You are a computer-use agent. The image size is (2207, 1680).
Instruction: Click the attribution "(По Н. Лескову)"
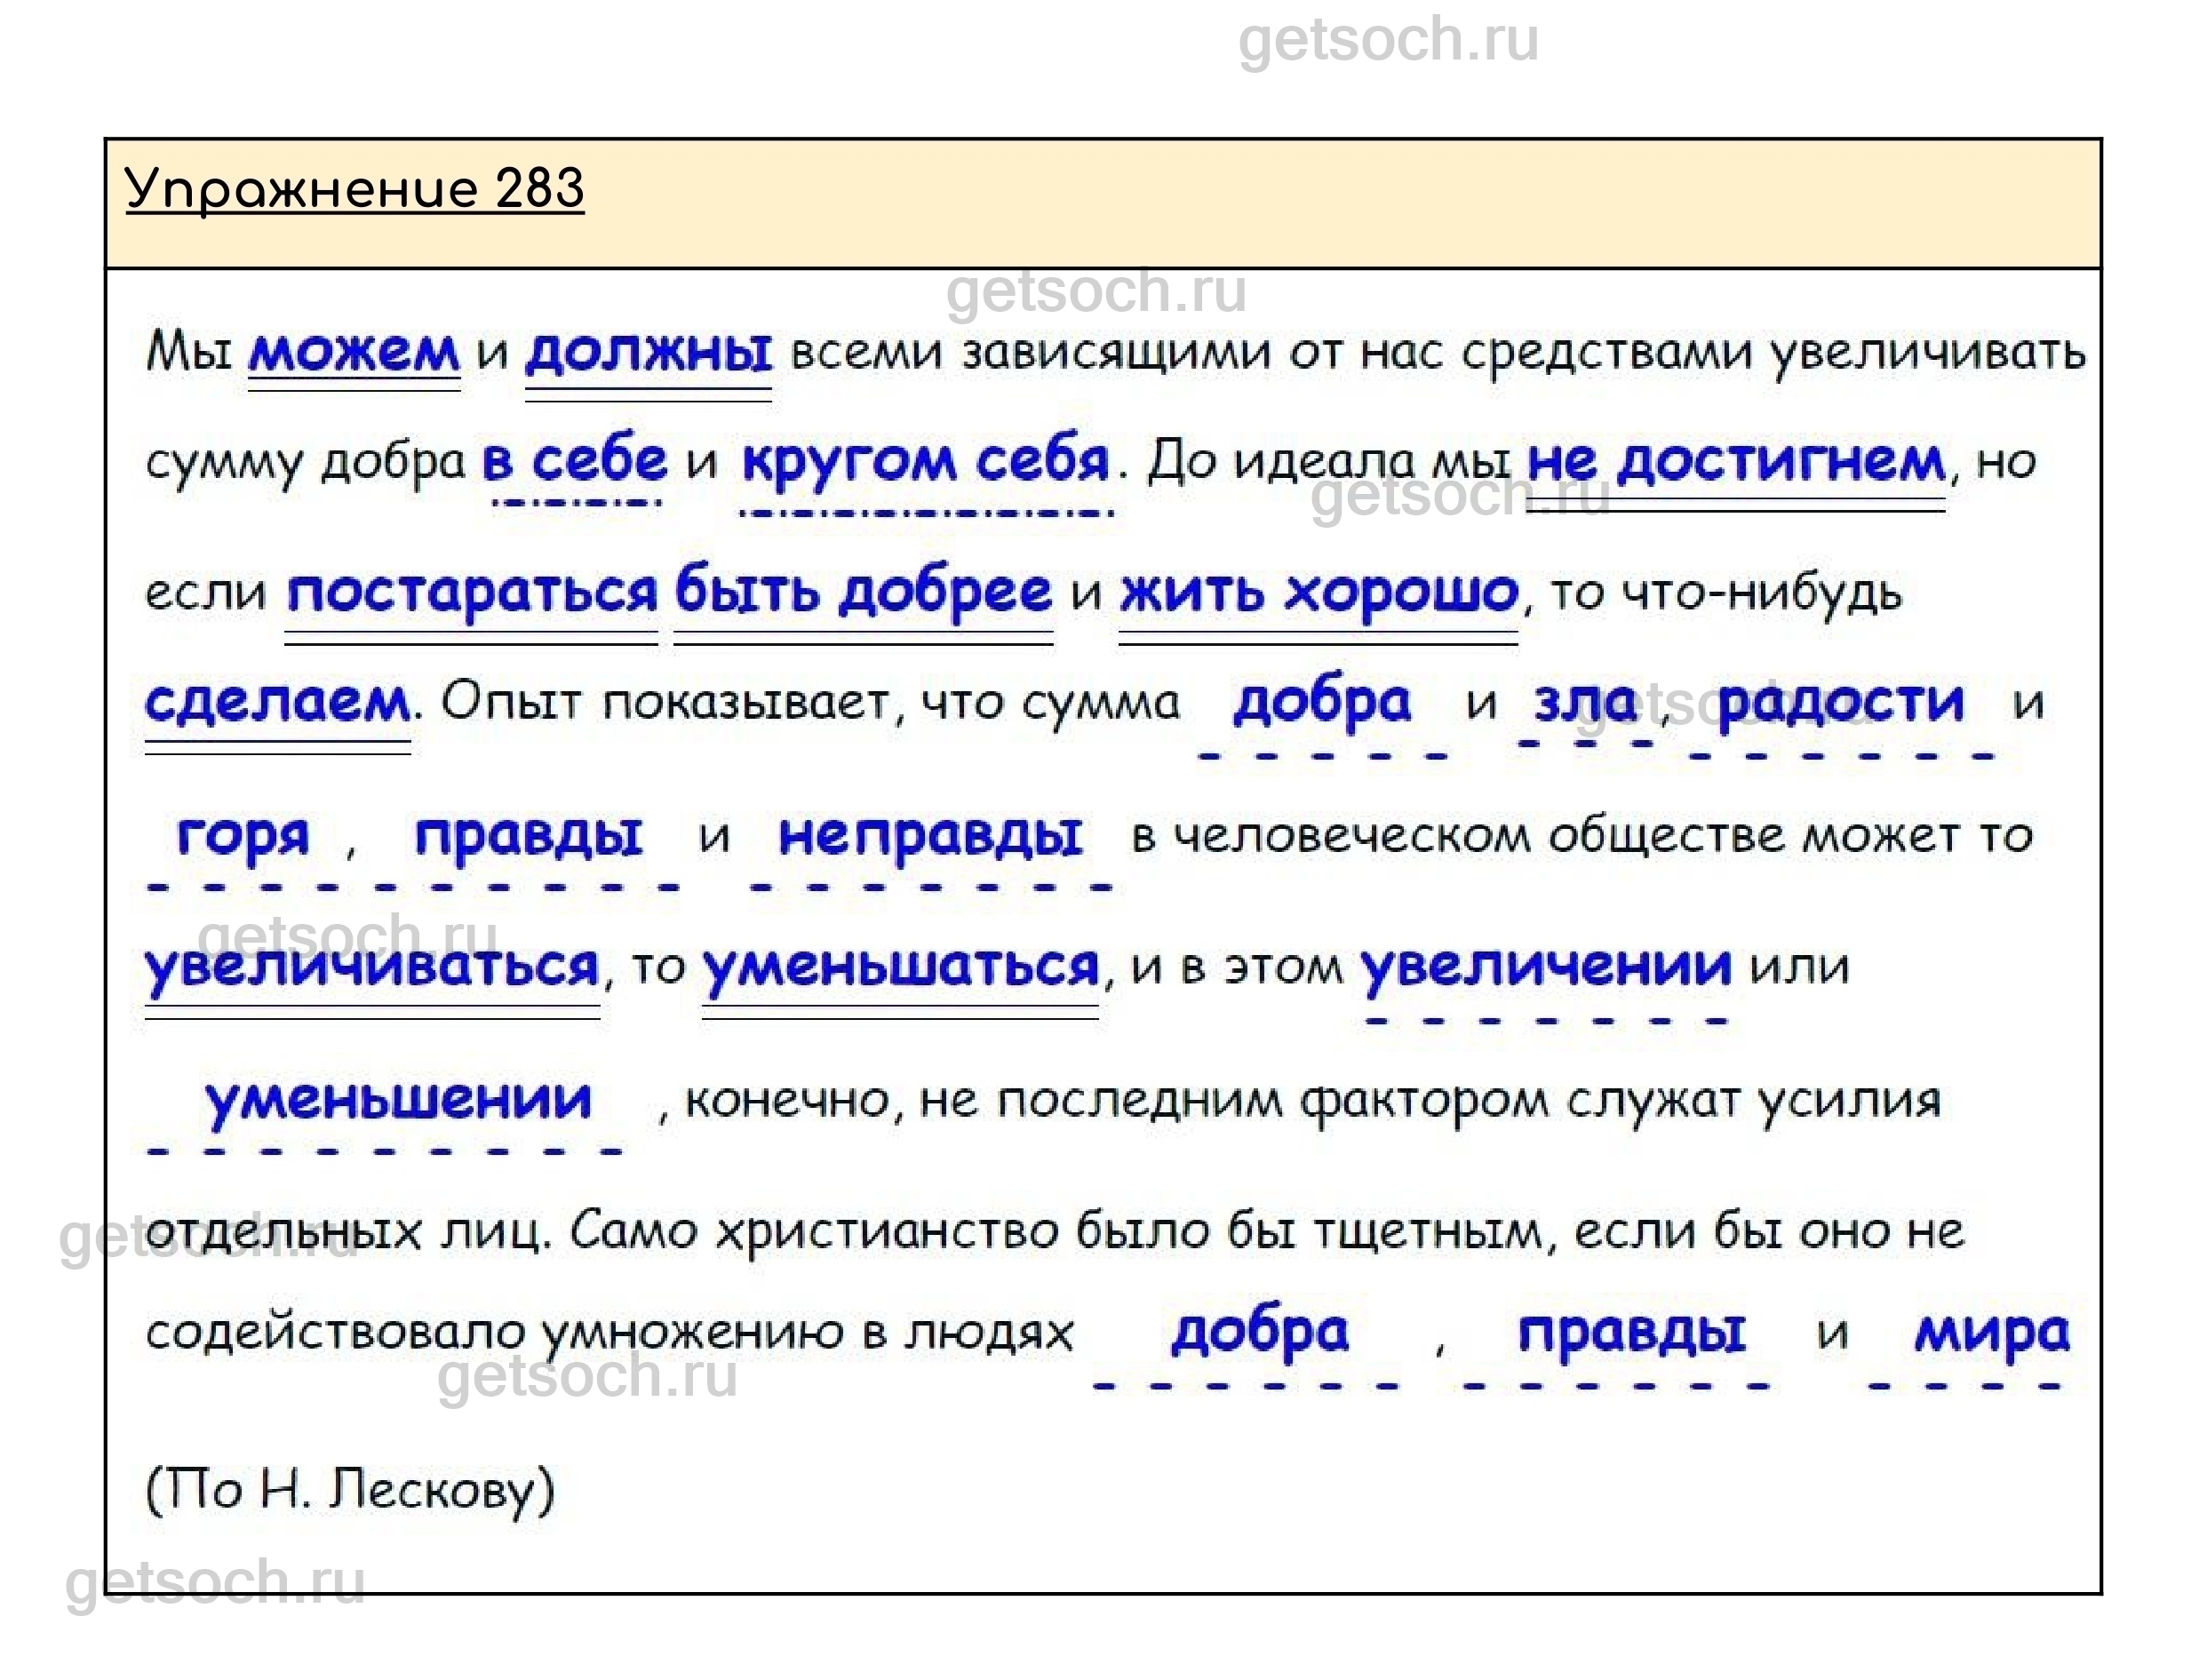point(350,1490)
